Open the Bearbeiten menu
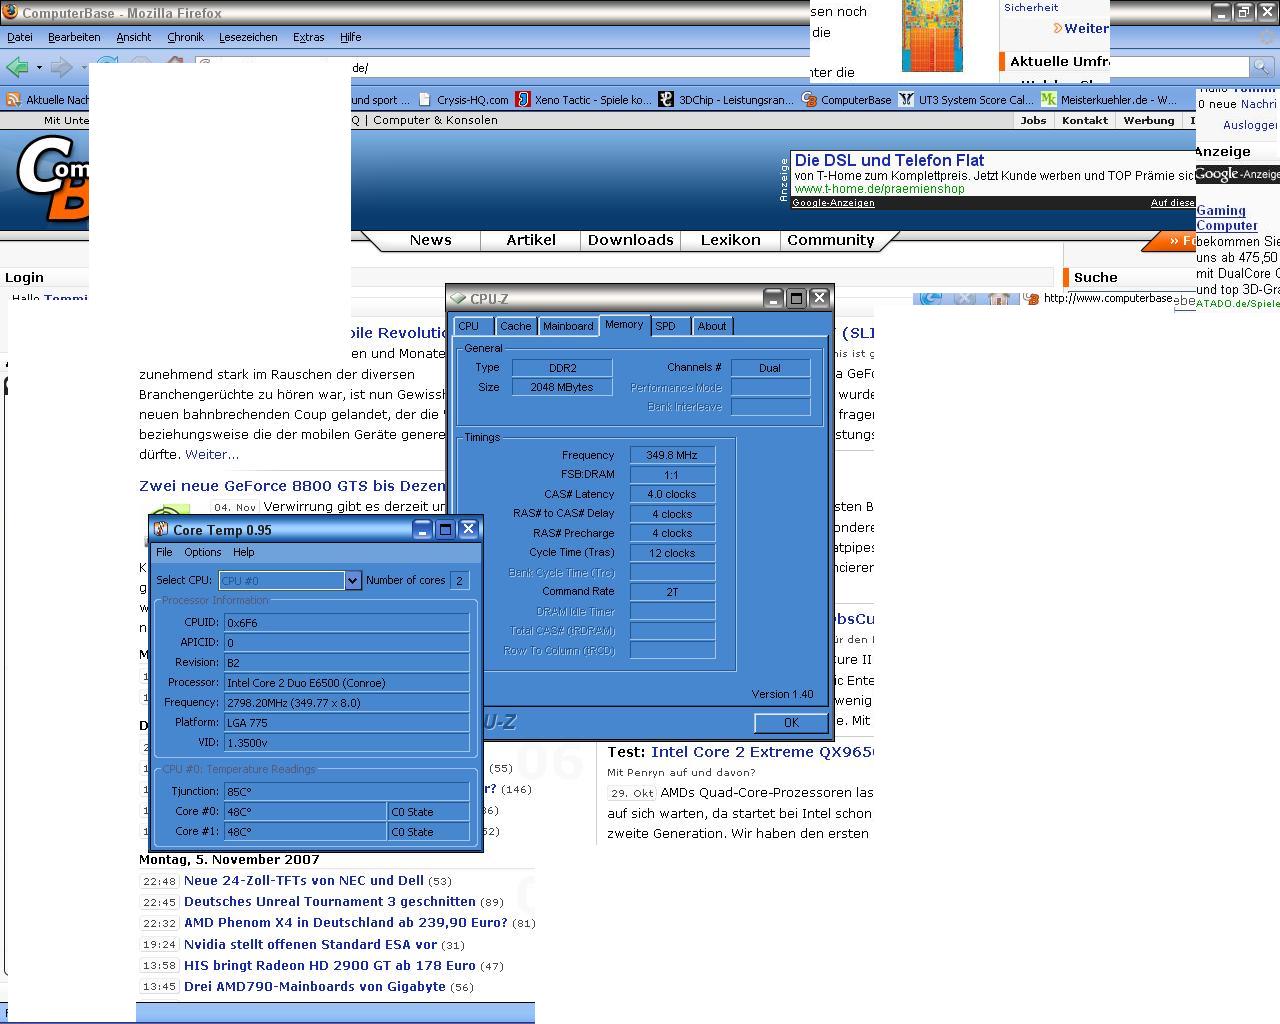The image size is (1280, 1024). coord(74,37)
